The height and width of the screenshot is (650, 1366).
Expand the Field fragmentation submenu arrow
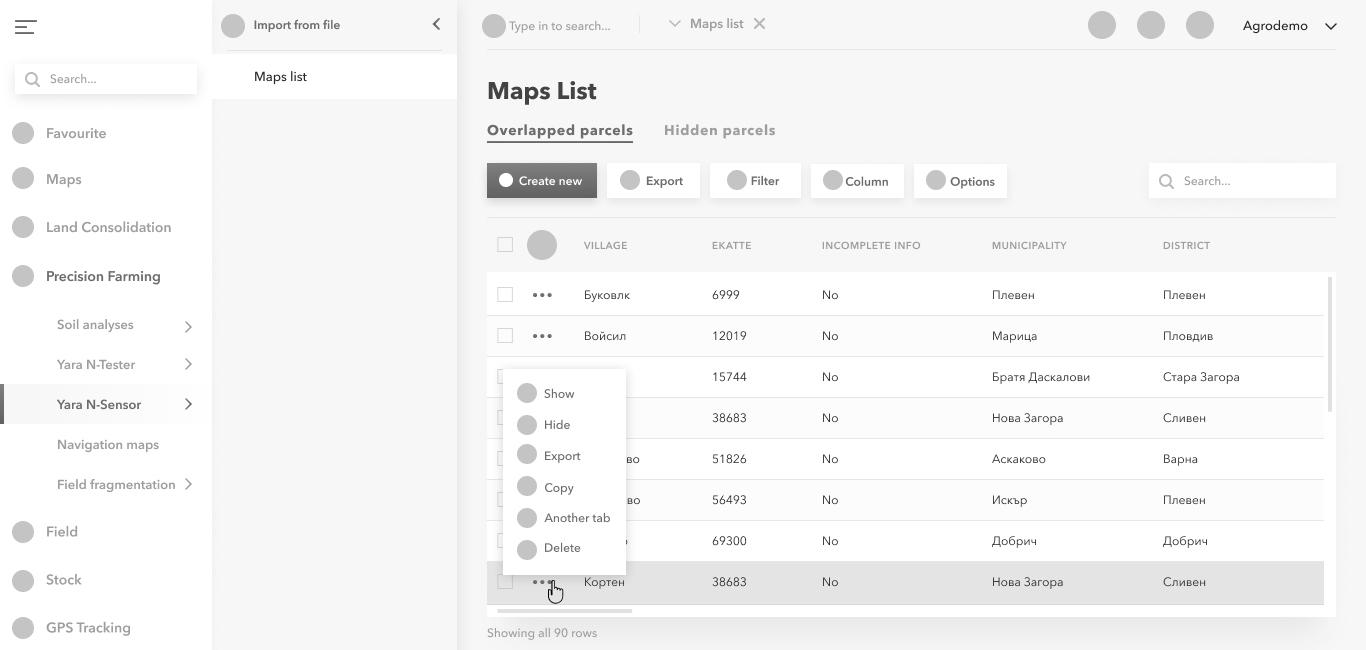click(188, 485)
